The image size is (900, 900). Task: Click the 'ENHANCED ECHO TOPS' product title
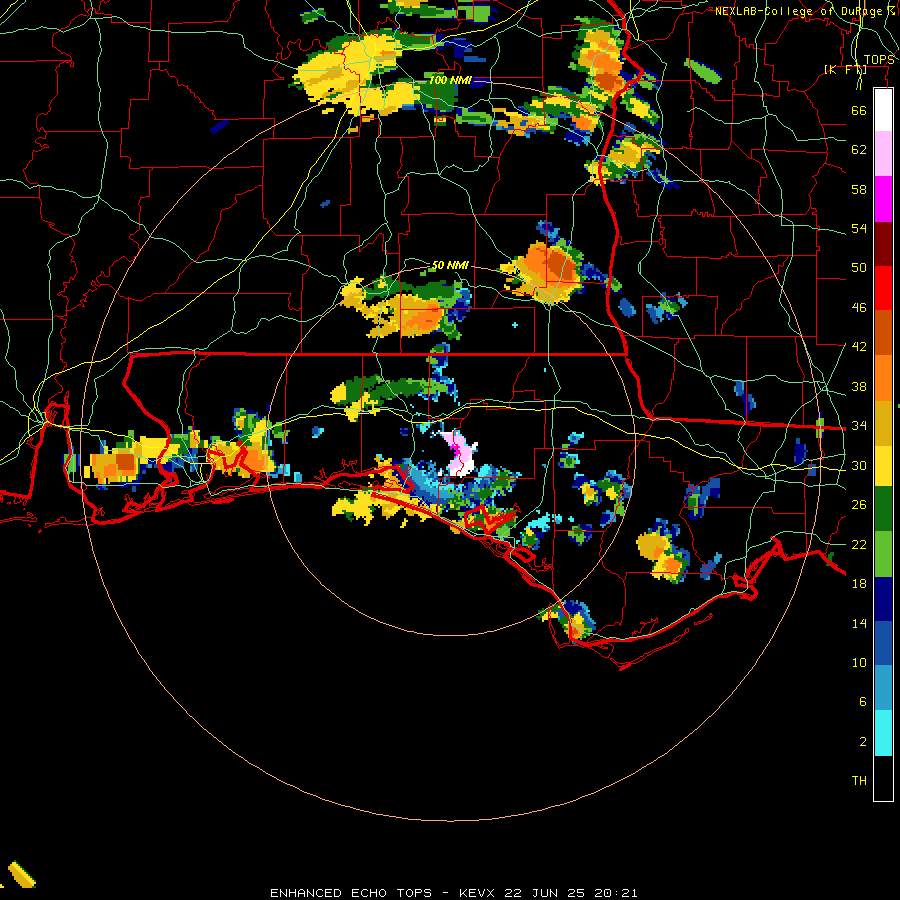(x=351, y=893)
